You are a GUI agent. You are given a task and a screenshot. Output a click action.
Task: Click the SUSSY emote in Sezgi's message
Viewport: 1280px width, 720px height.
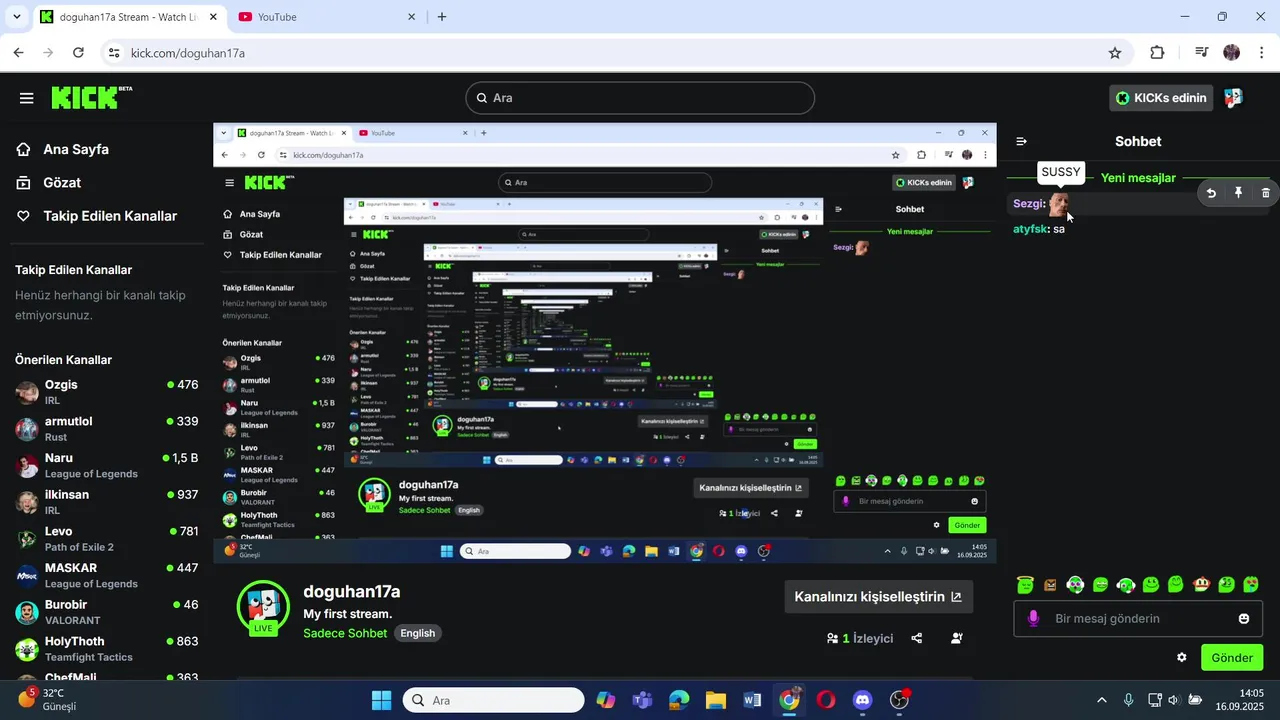pos(1059,204)
